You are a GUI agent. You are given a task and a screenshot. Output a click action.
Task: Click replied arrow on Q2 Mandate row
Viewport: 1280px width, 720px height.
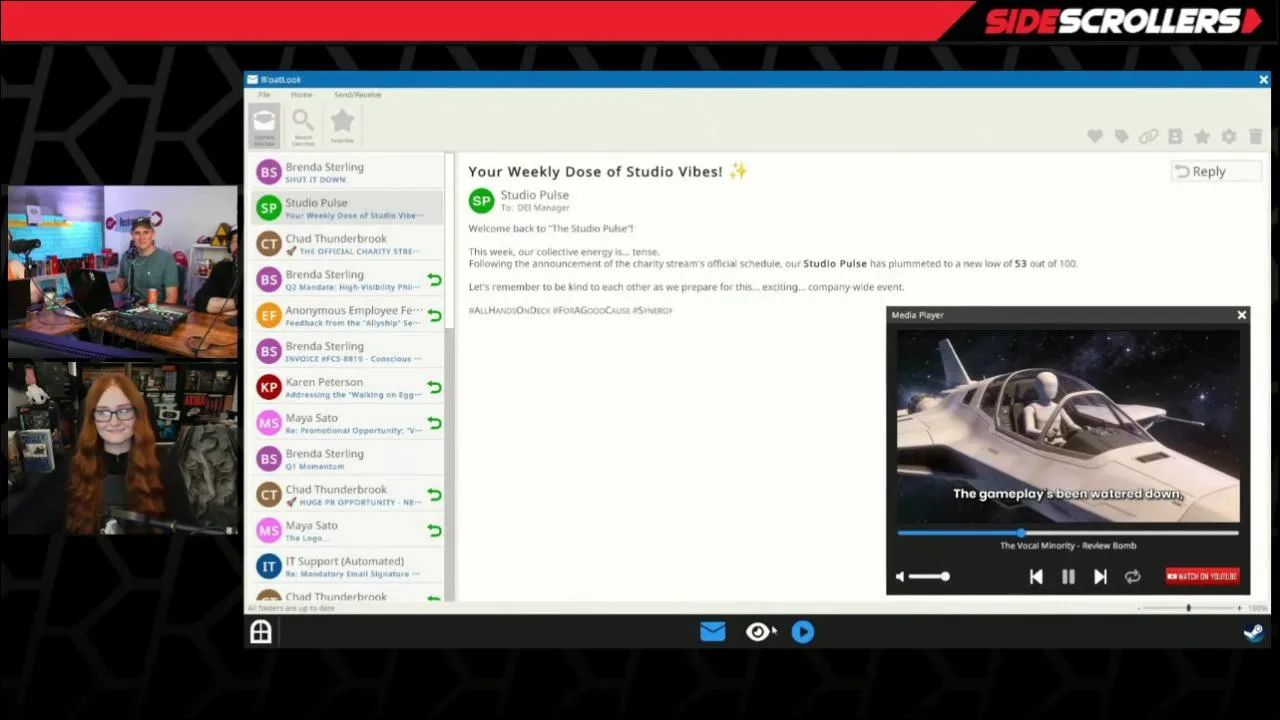tap(434, 280)
